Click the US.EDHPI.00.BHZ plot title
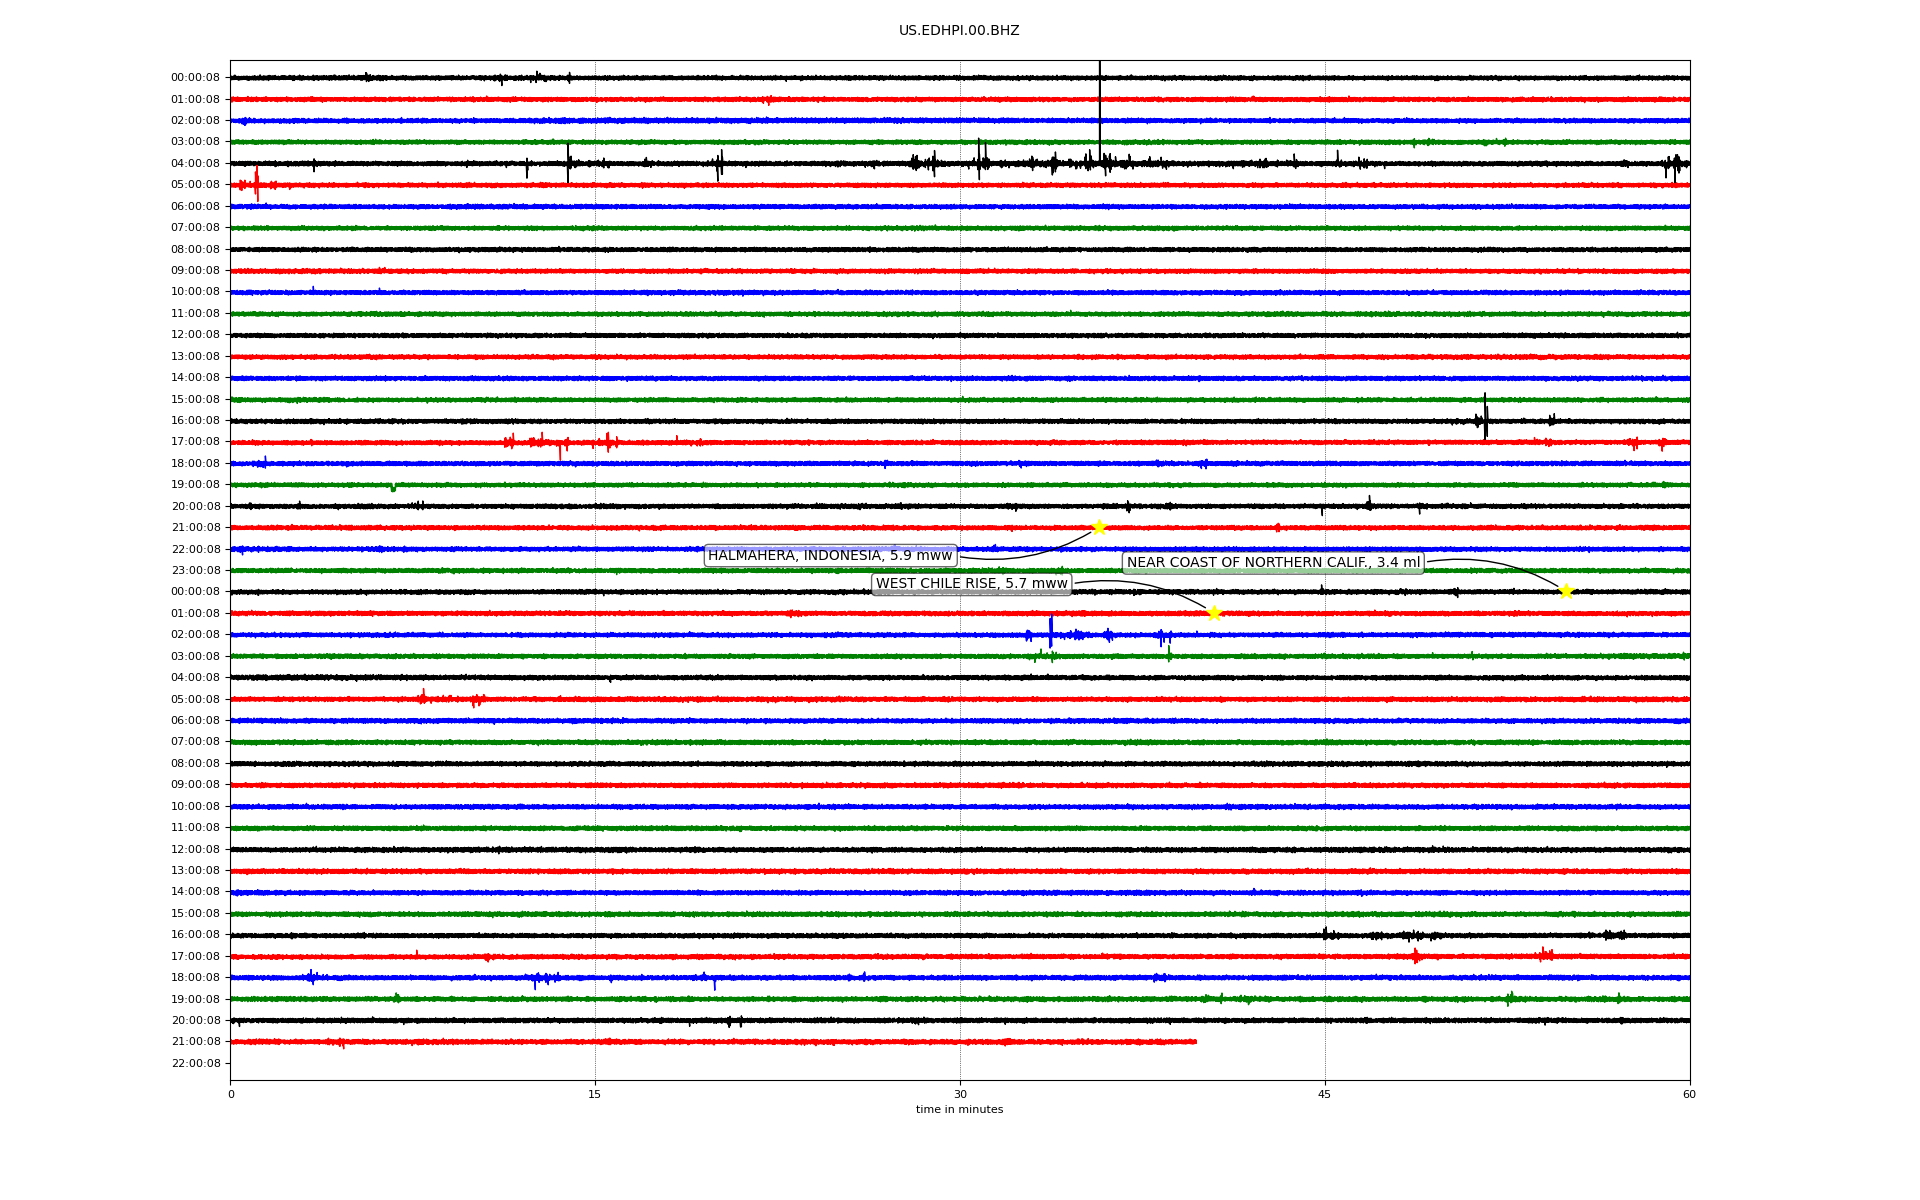This screenshot has width=1920, height=1200. click(959, 31)
